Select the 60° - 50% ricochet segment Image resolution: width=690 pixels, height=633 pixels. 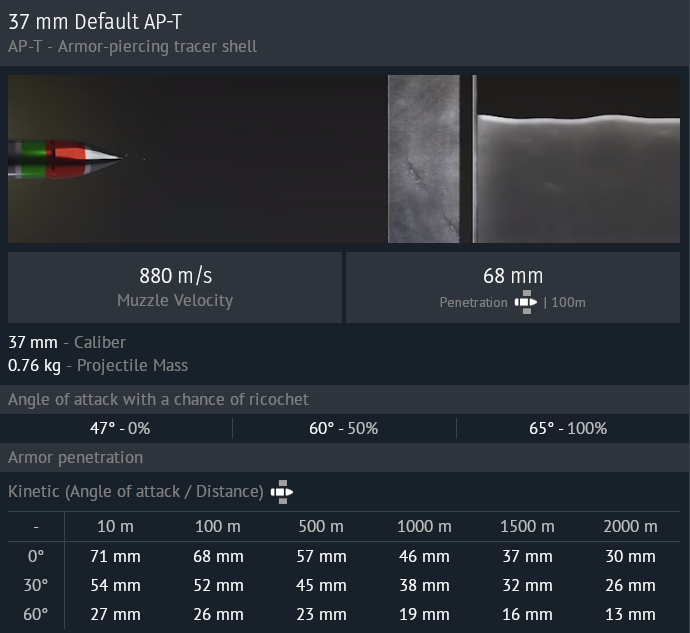(x=343, y=428)
